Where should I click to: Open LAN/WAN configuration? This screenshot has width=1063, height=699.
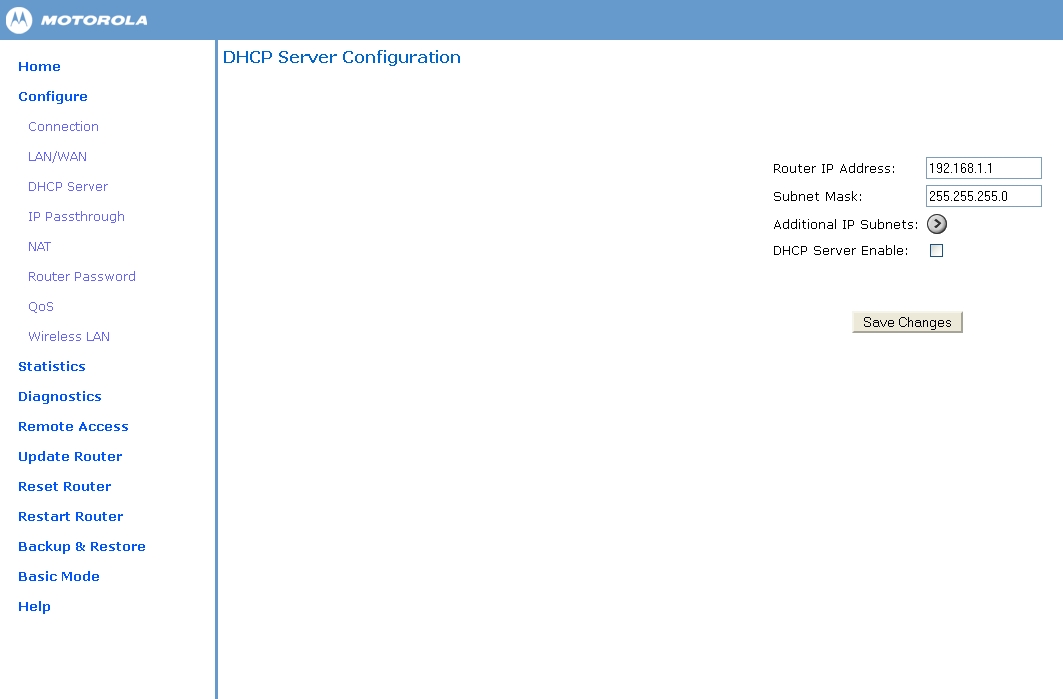click(x=57, y=157)
